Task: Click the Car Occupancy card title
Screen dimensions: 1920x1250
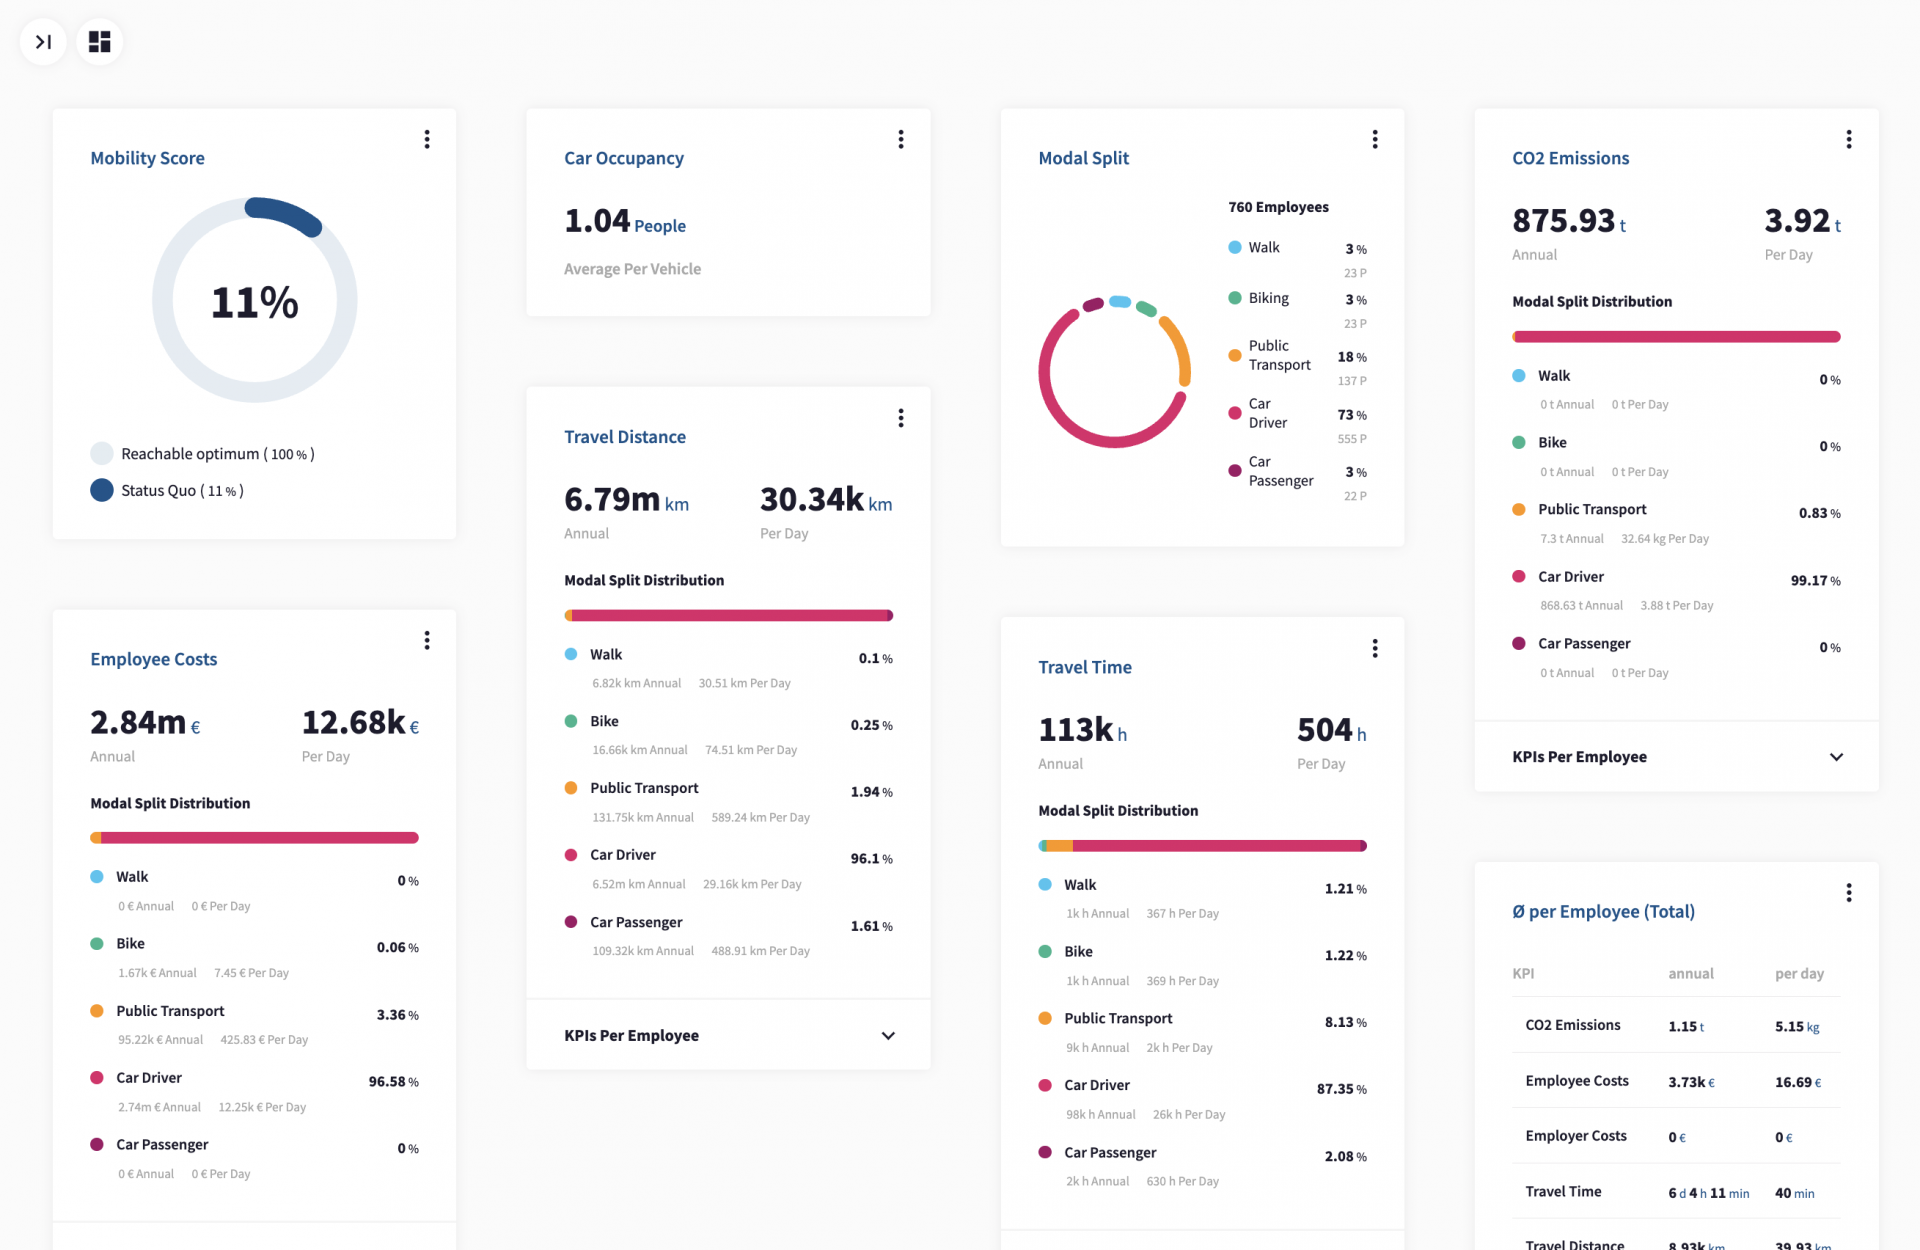Action: coord(624,158)
